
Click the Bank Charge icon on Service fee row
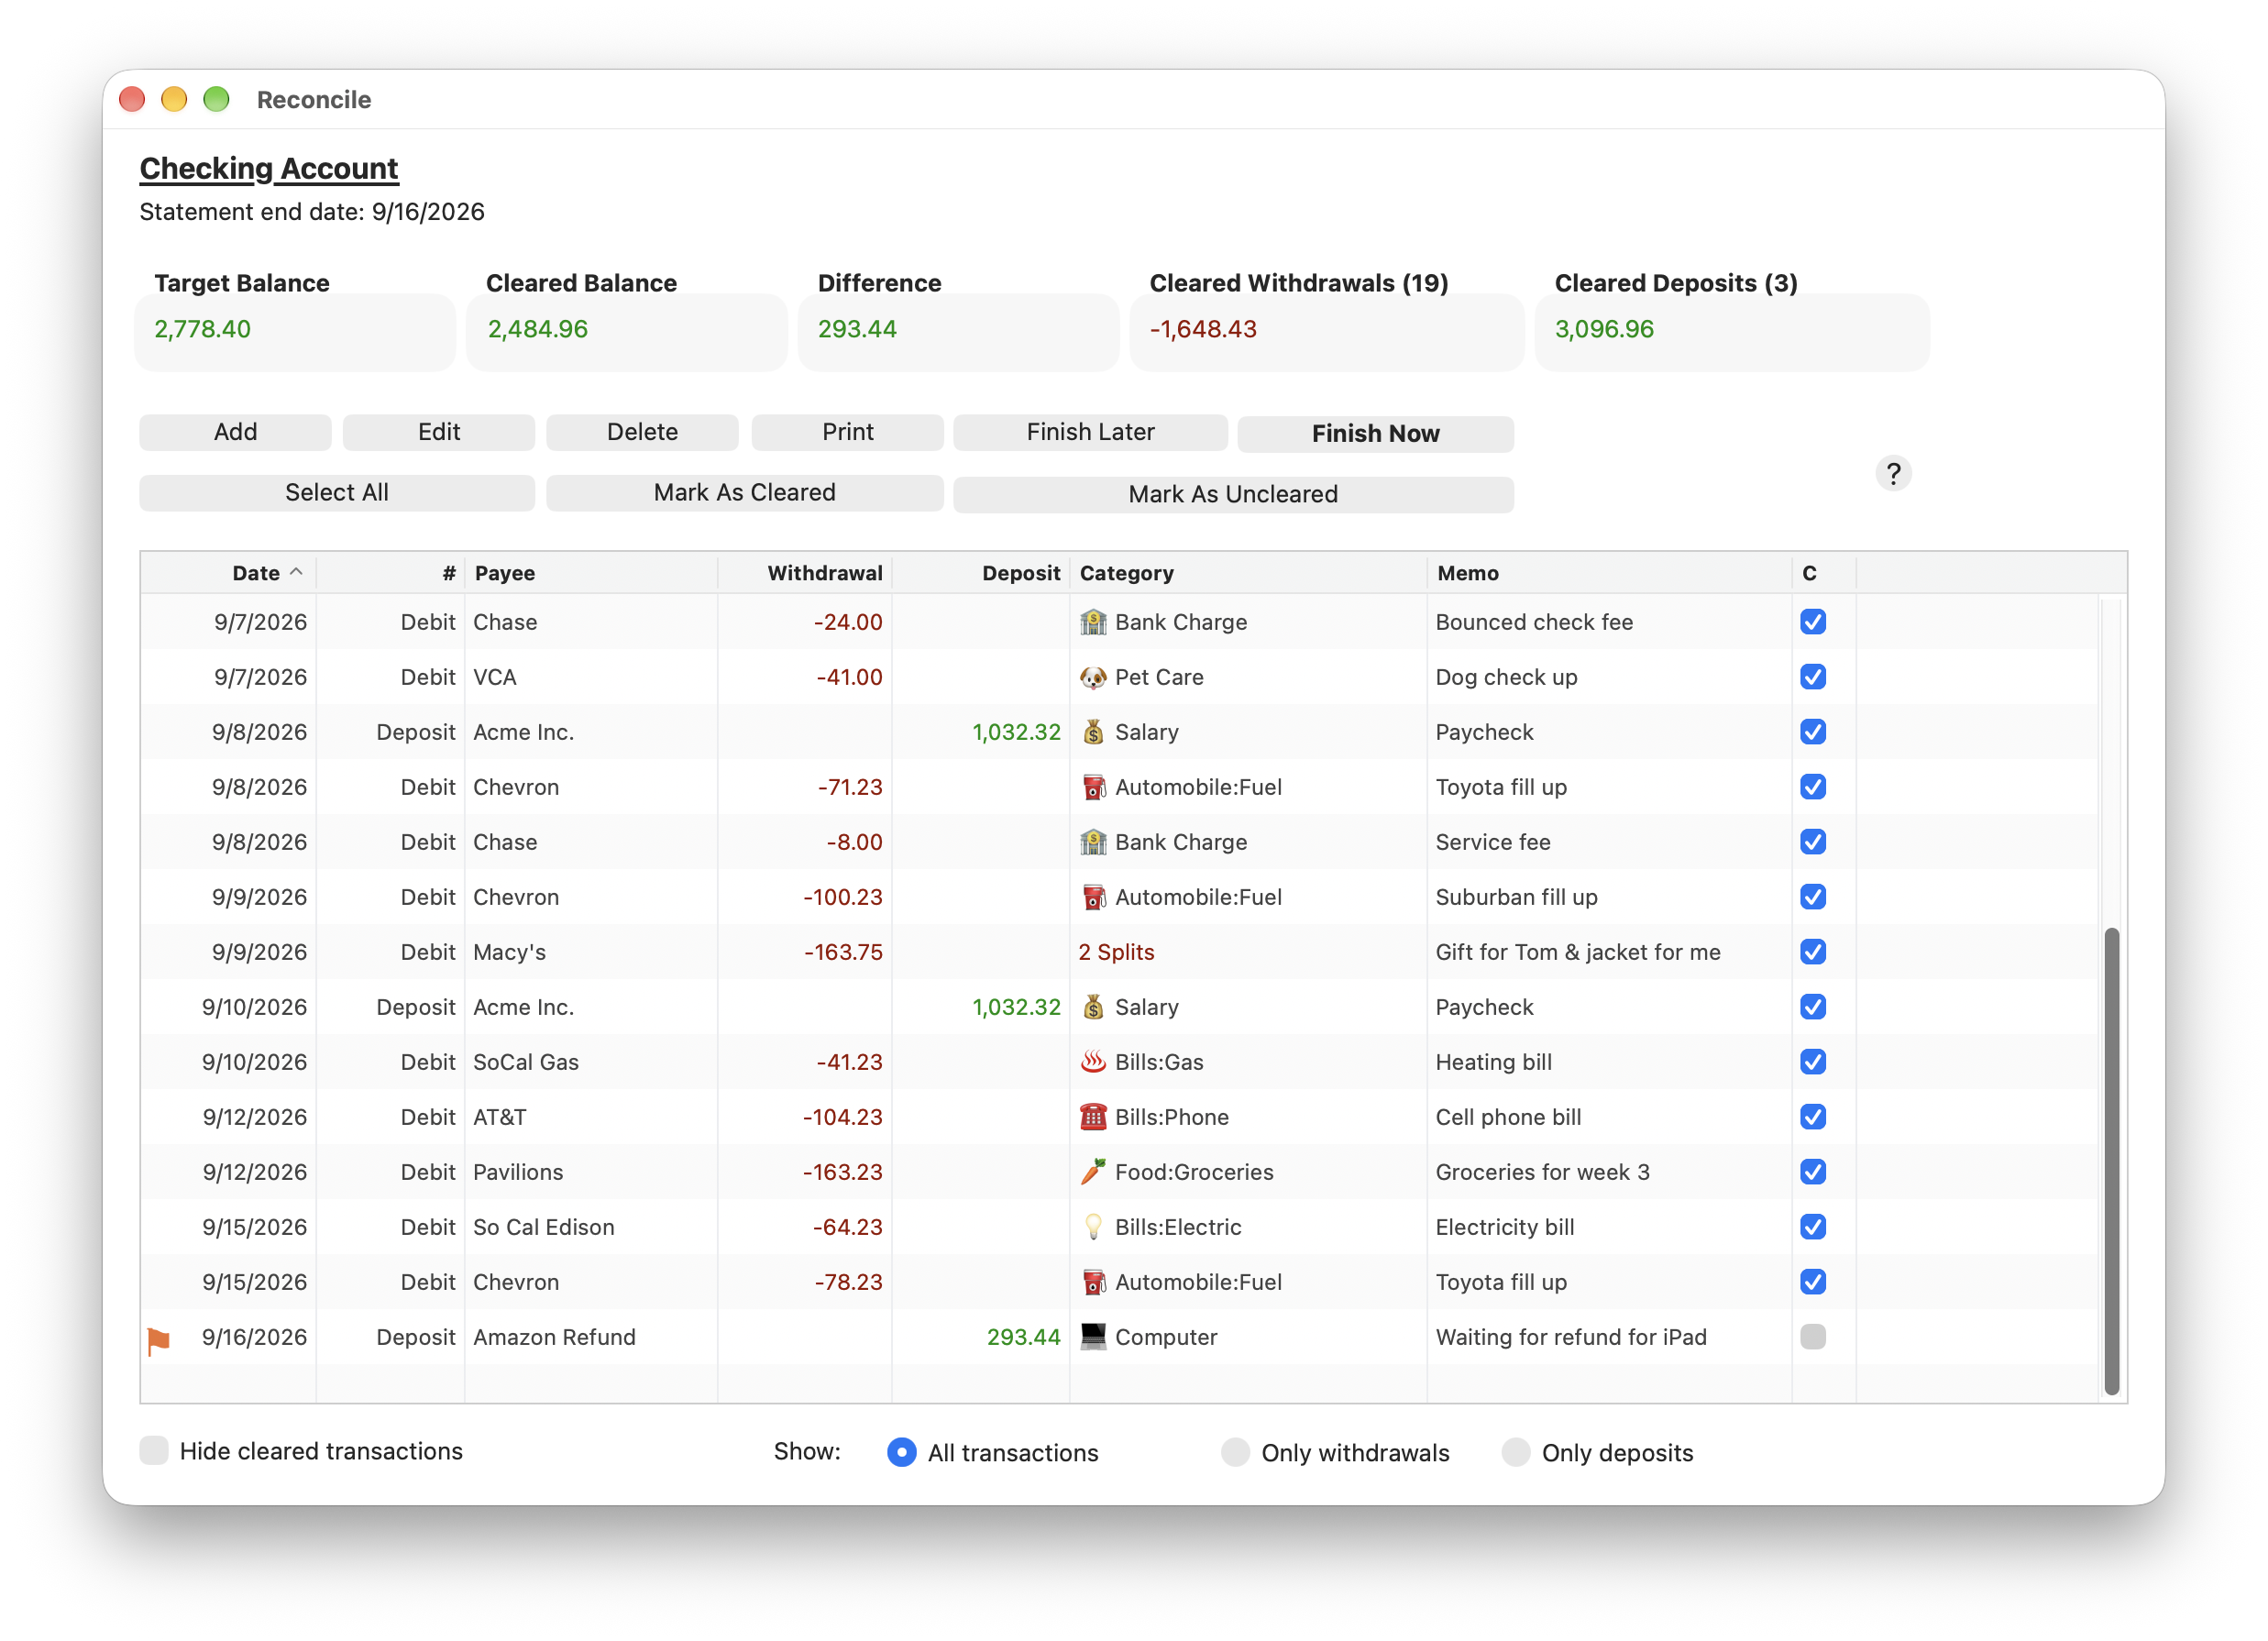[1093, 842]
